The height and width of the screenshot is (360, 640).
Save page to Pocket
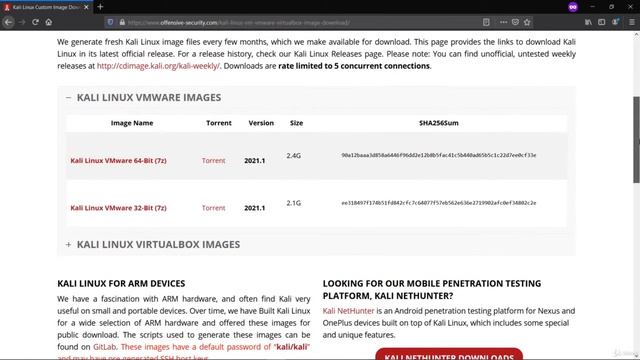click(x=515, y=22)
